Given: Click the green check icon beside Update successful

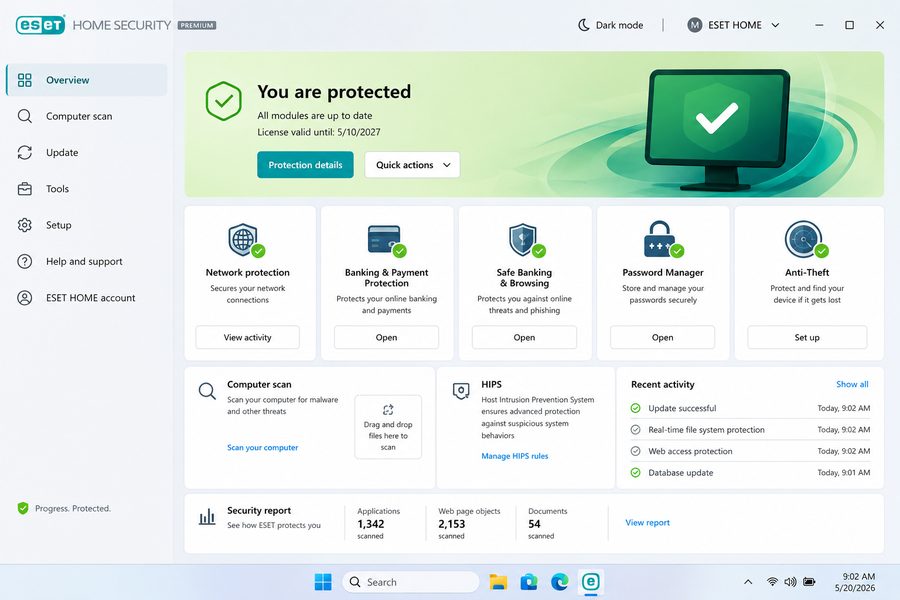Looking at the screenshot, I should click(x=635, y=408).
